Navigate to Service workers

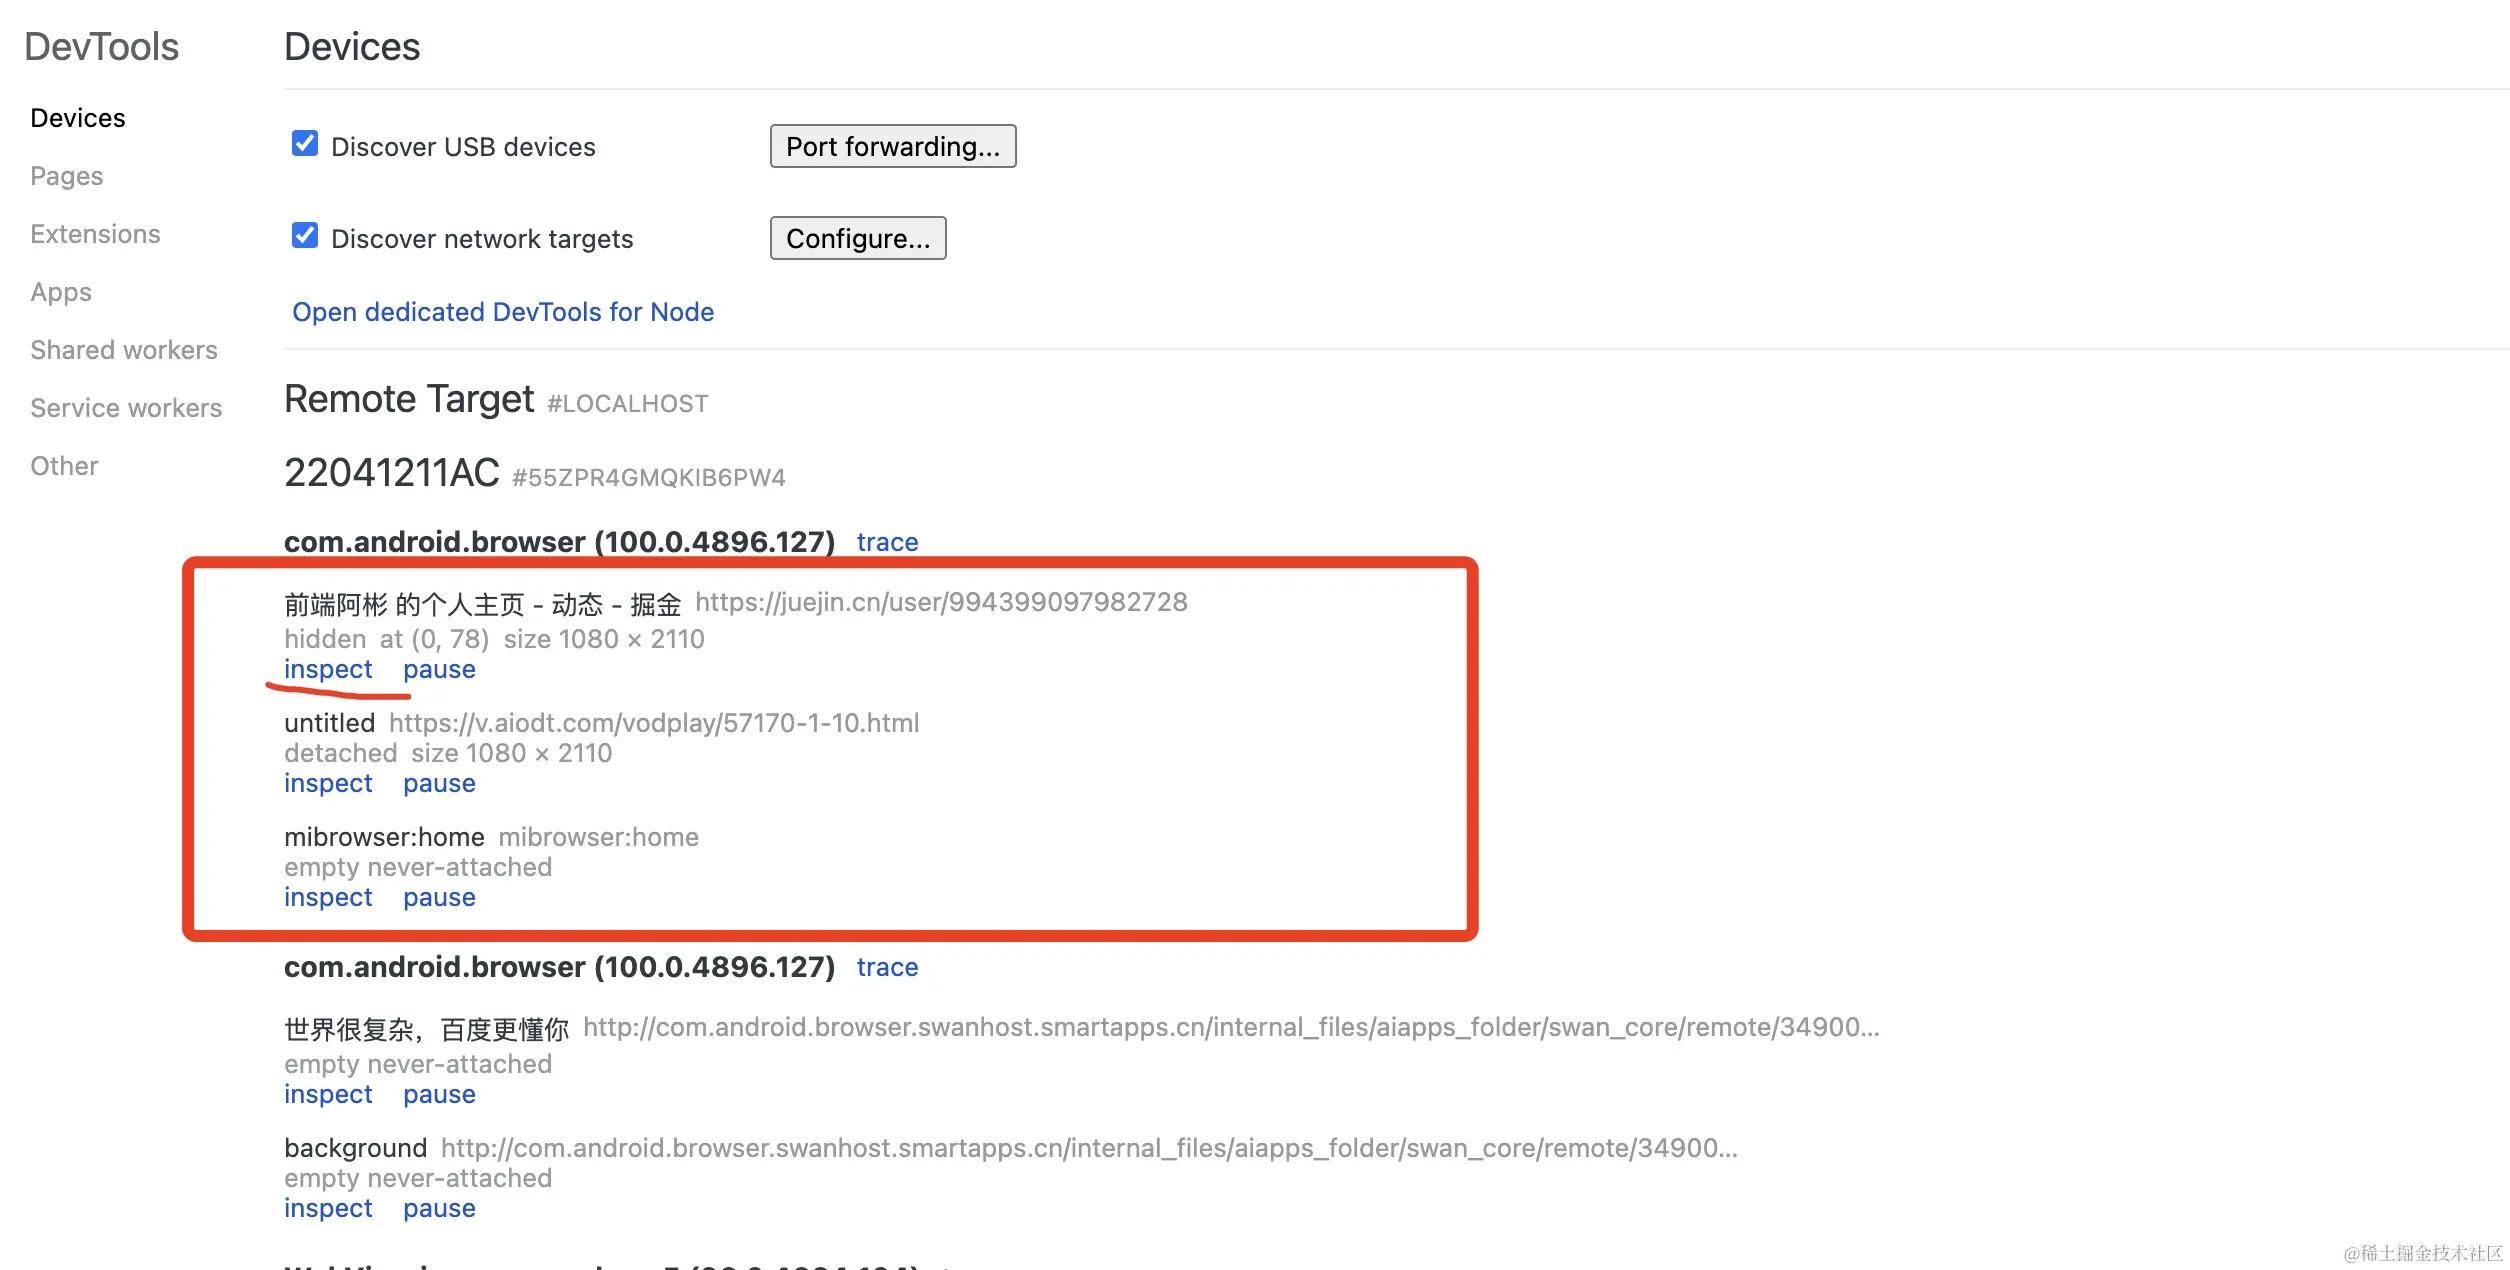(x=126, y=408)
